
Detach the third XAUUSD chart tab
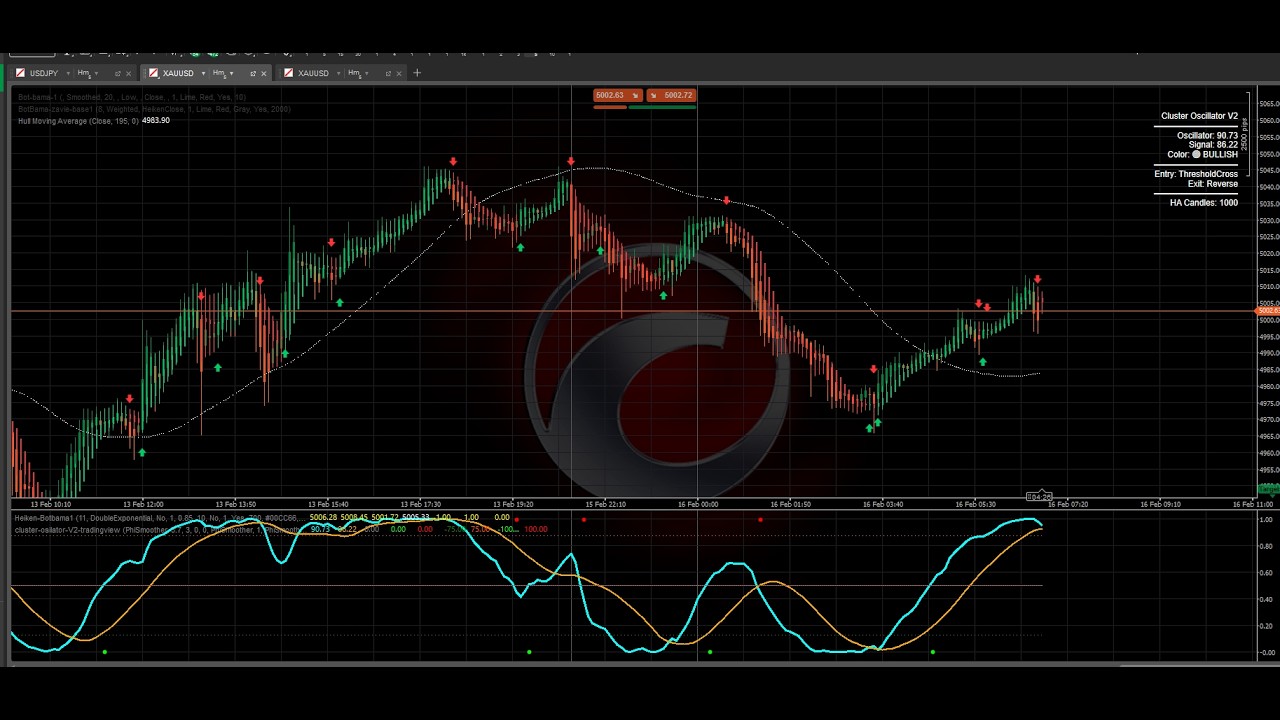[x=388, y=73]
